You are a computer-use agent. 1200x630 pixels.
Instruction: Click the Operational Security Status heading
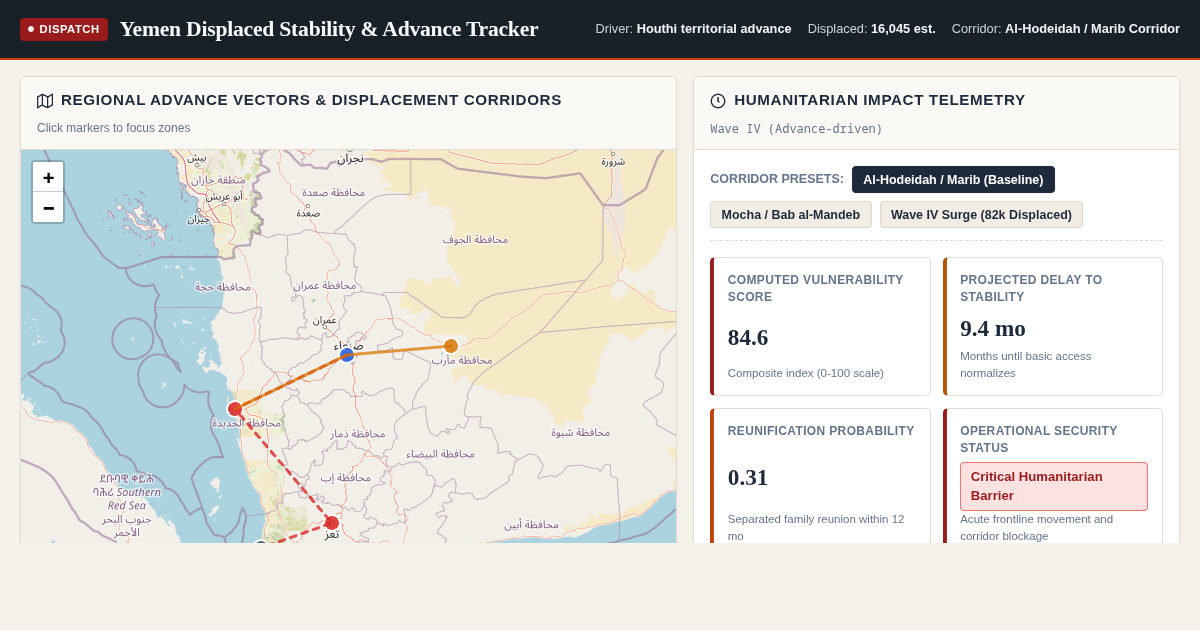1039,439
